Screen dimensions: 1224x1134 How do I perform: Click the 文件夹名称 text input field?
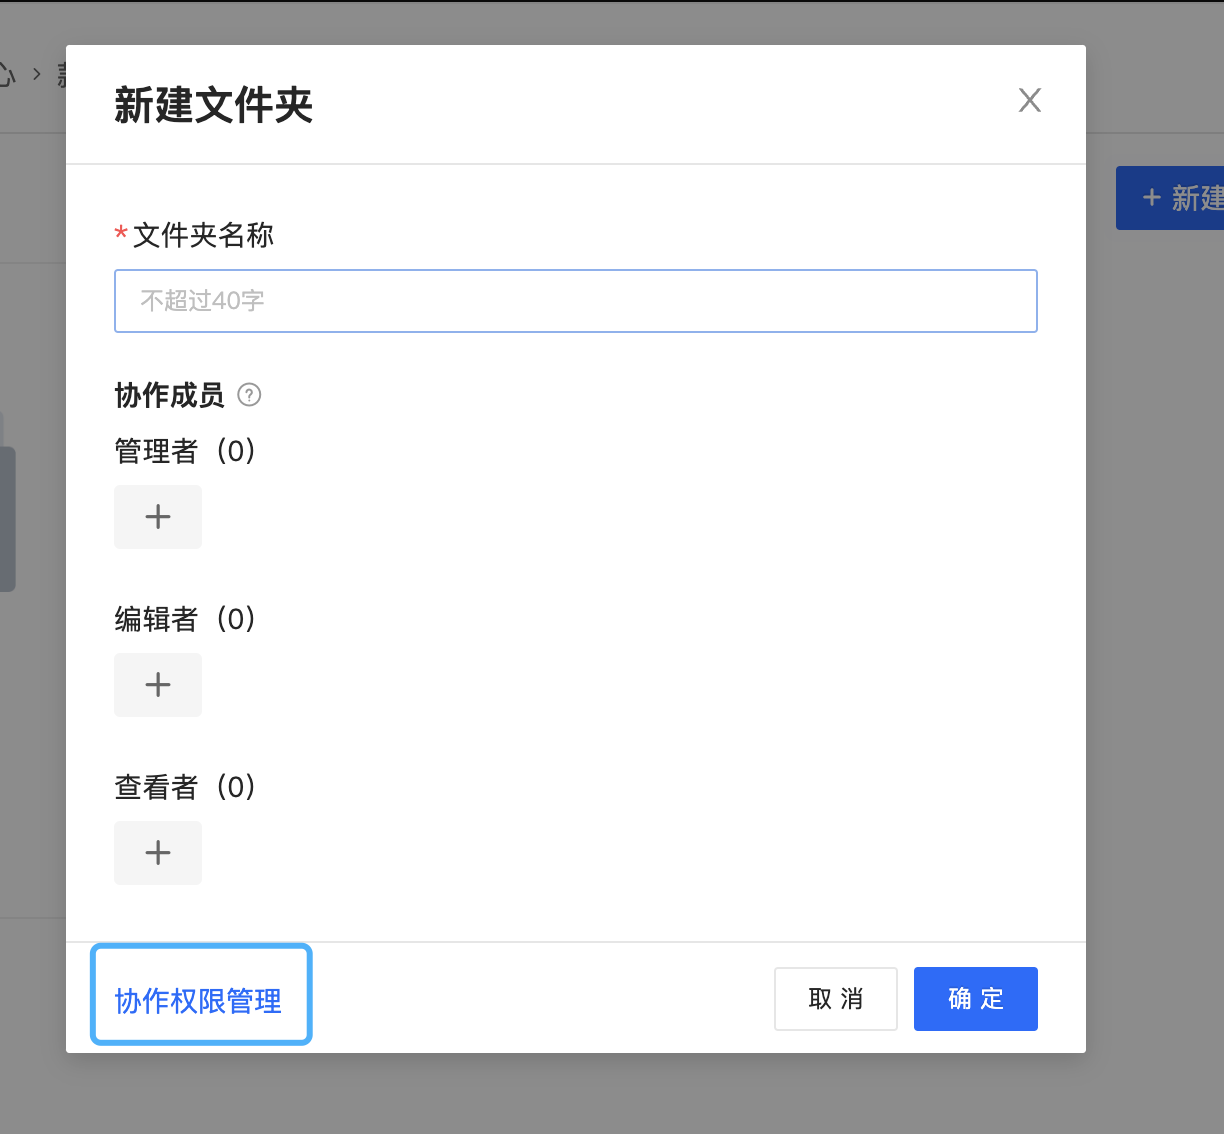[x=575, y=301]
